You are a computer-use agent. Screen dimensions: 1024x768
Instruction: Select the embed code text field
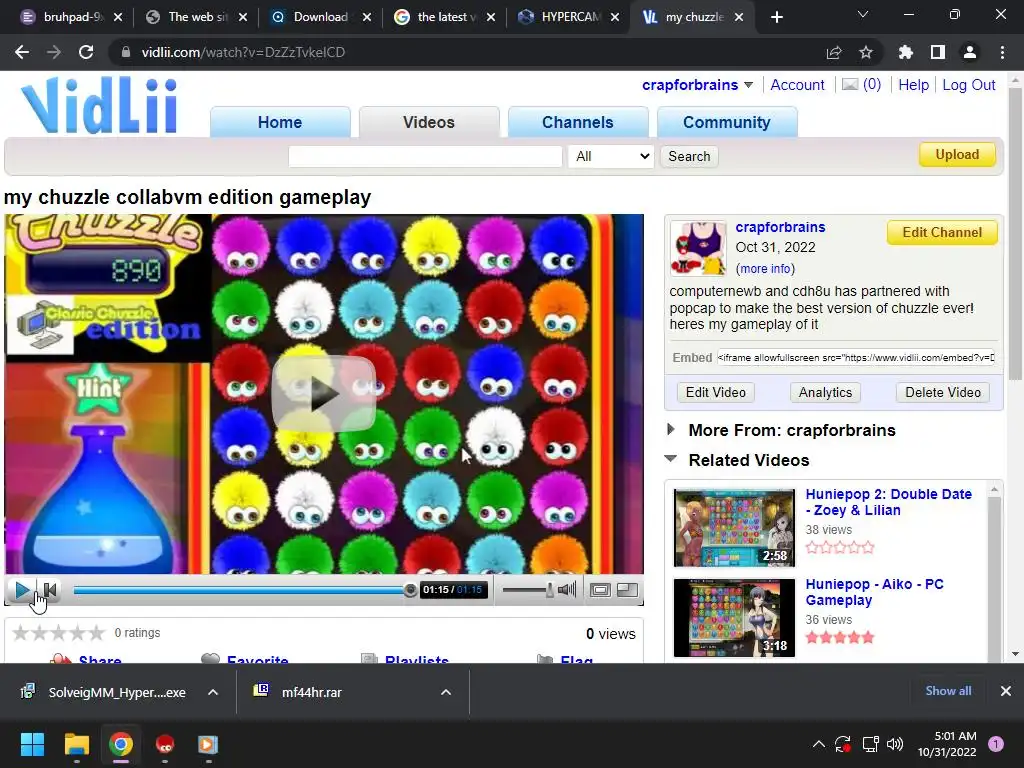pos(856,357)
